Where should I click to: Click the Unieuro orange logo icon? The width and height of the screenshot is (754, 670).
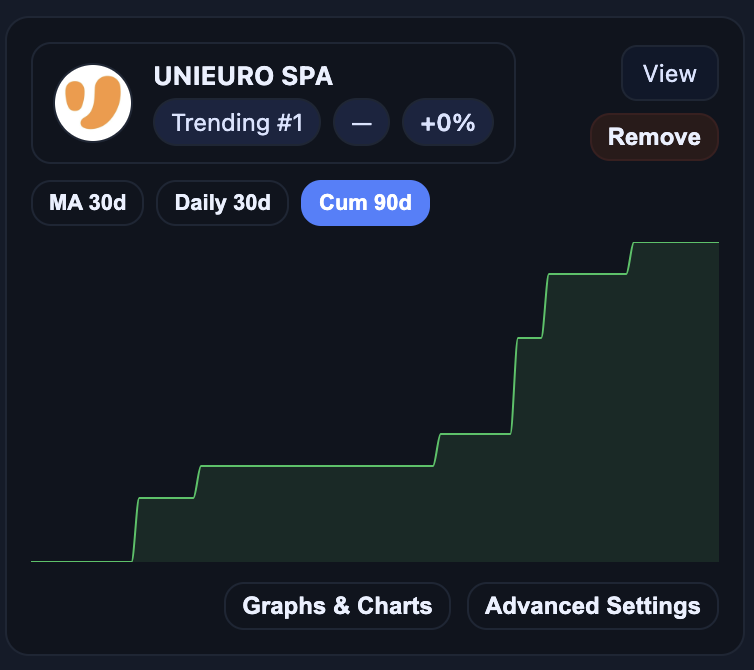click(x=93, y=103)
